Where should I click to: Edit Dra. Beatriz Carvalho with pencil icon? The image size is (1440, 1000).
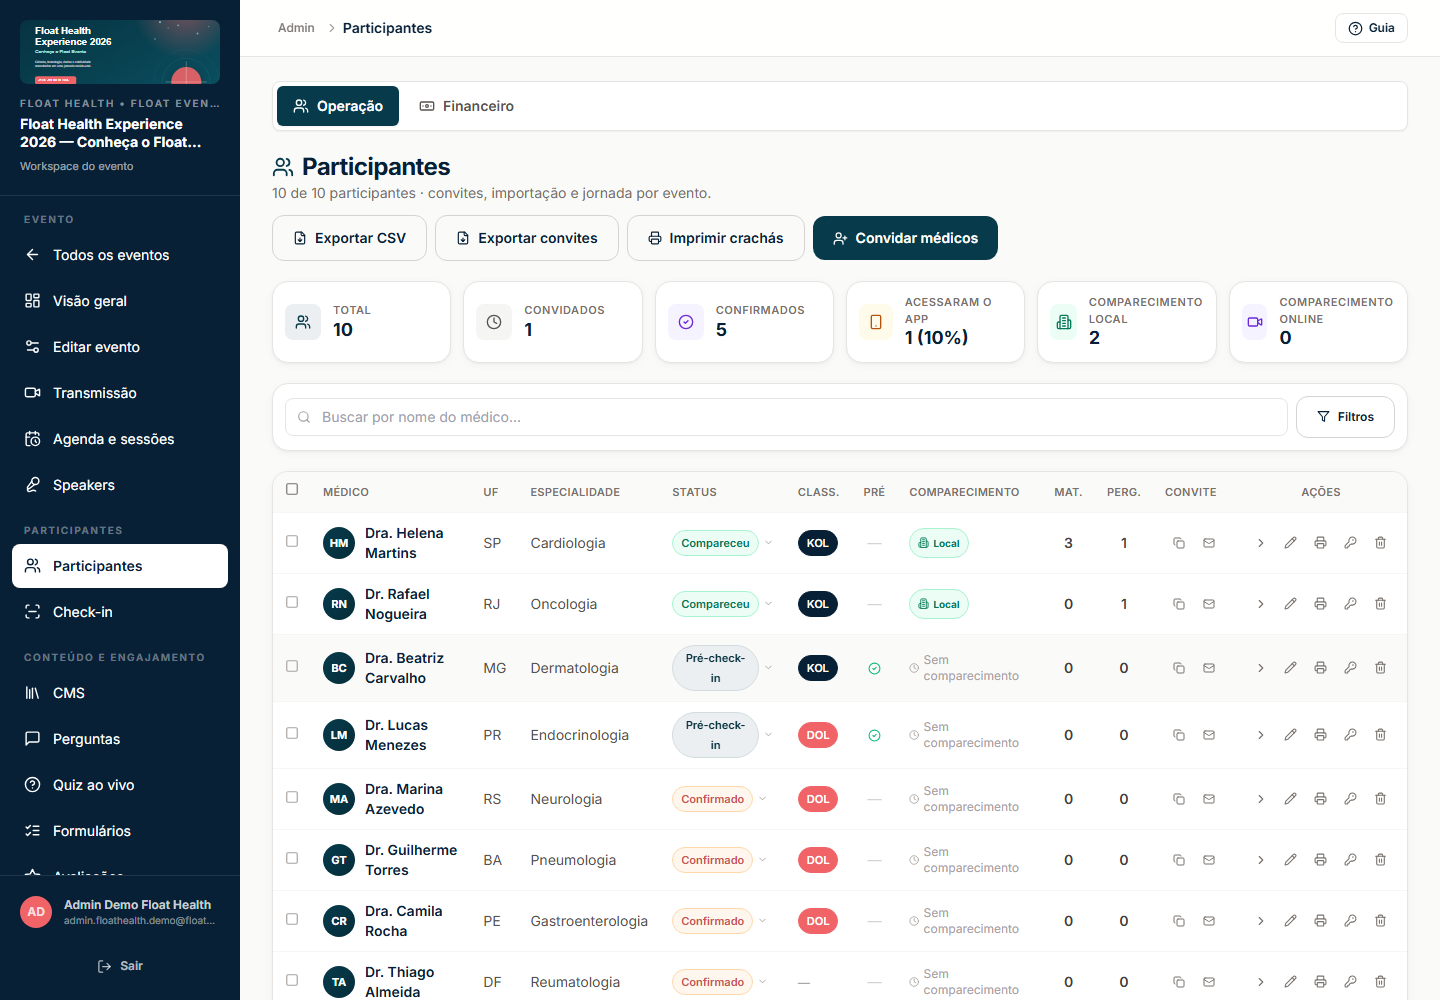[x=1290, y=668]
